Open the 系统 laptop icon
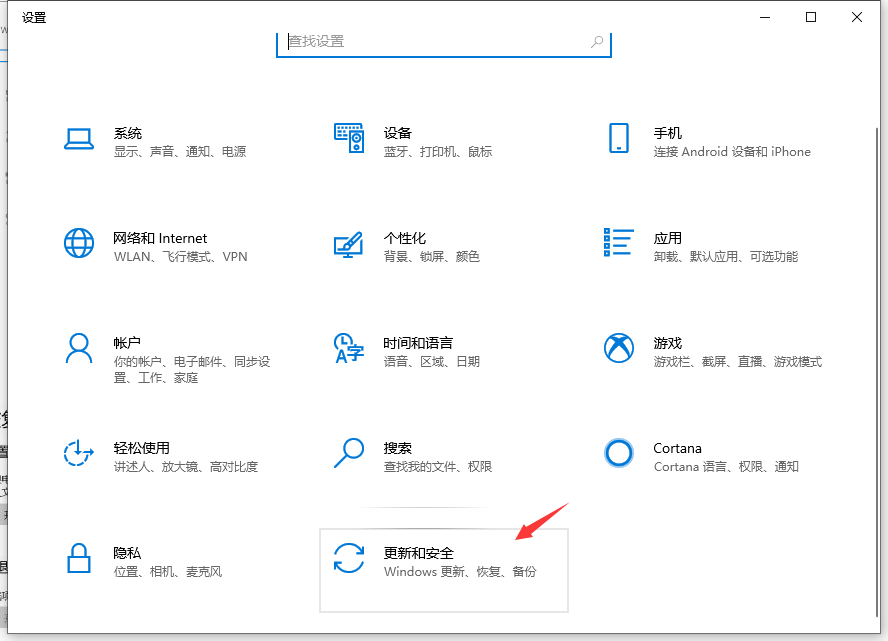 pyautogui.click(x=79, y=139)
